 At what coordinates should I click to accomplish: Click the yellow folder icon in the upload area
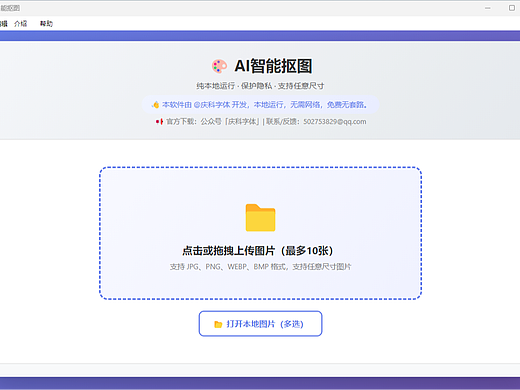(260, 218)
